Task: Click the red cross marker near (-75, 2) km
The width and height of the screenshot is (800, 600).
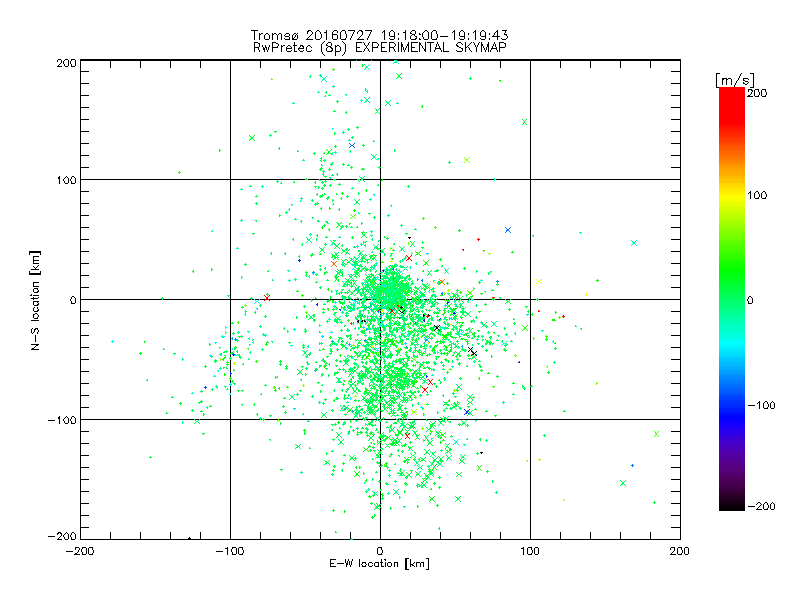Action: (x=267, y=297)
